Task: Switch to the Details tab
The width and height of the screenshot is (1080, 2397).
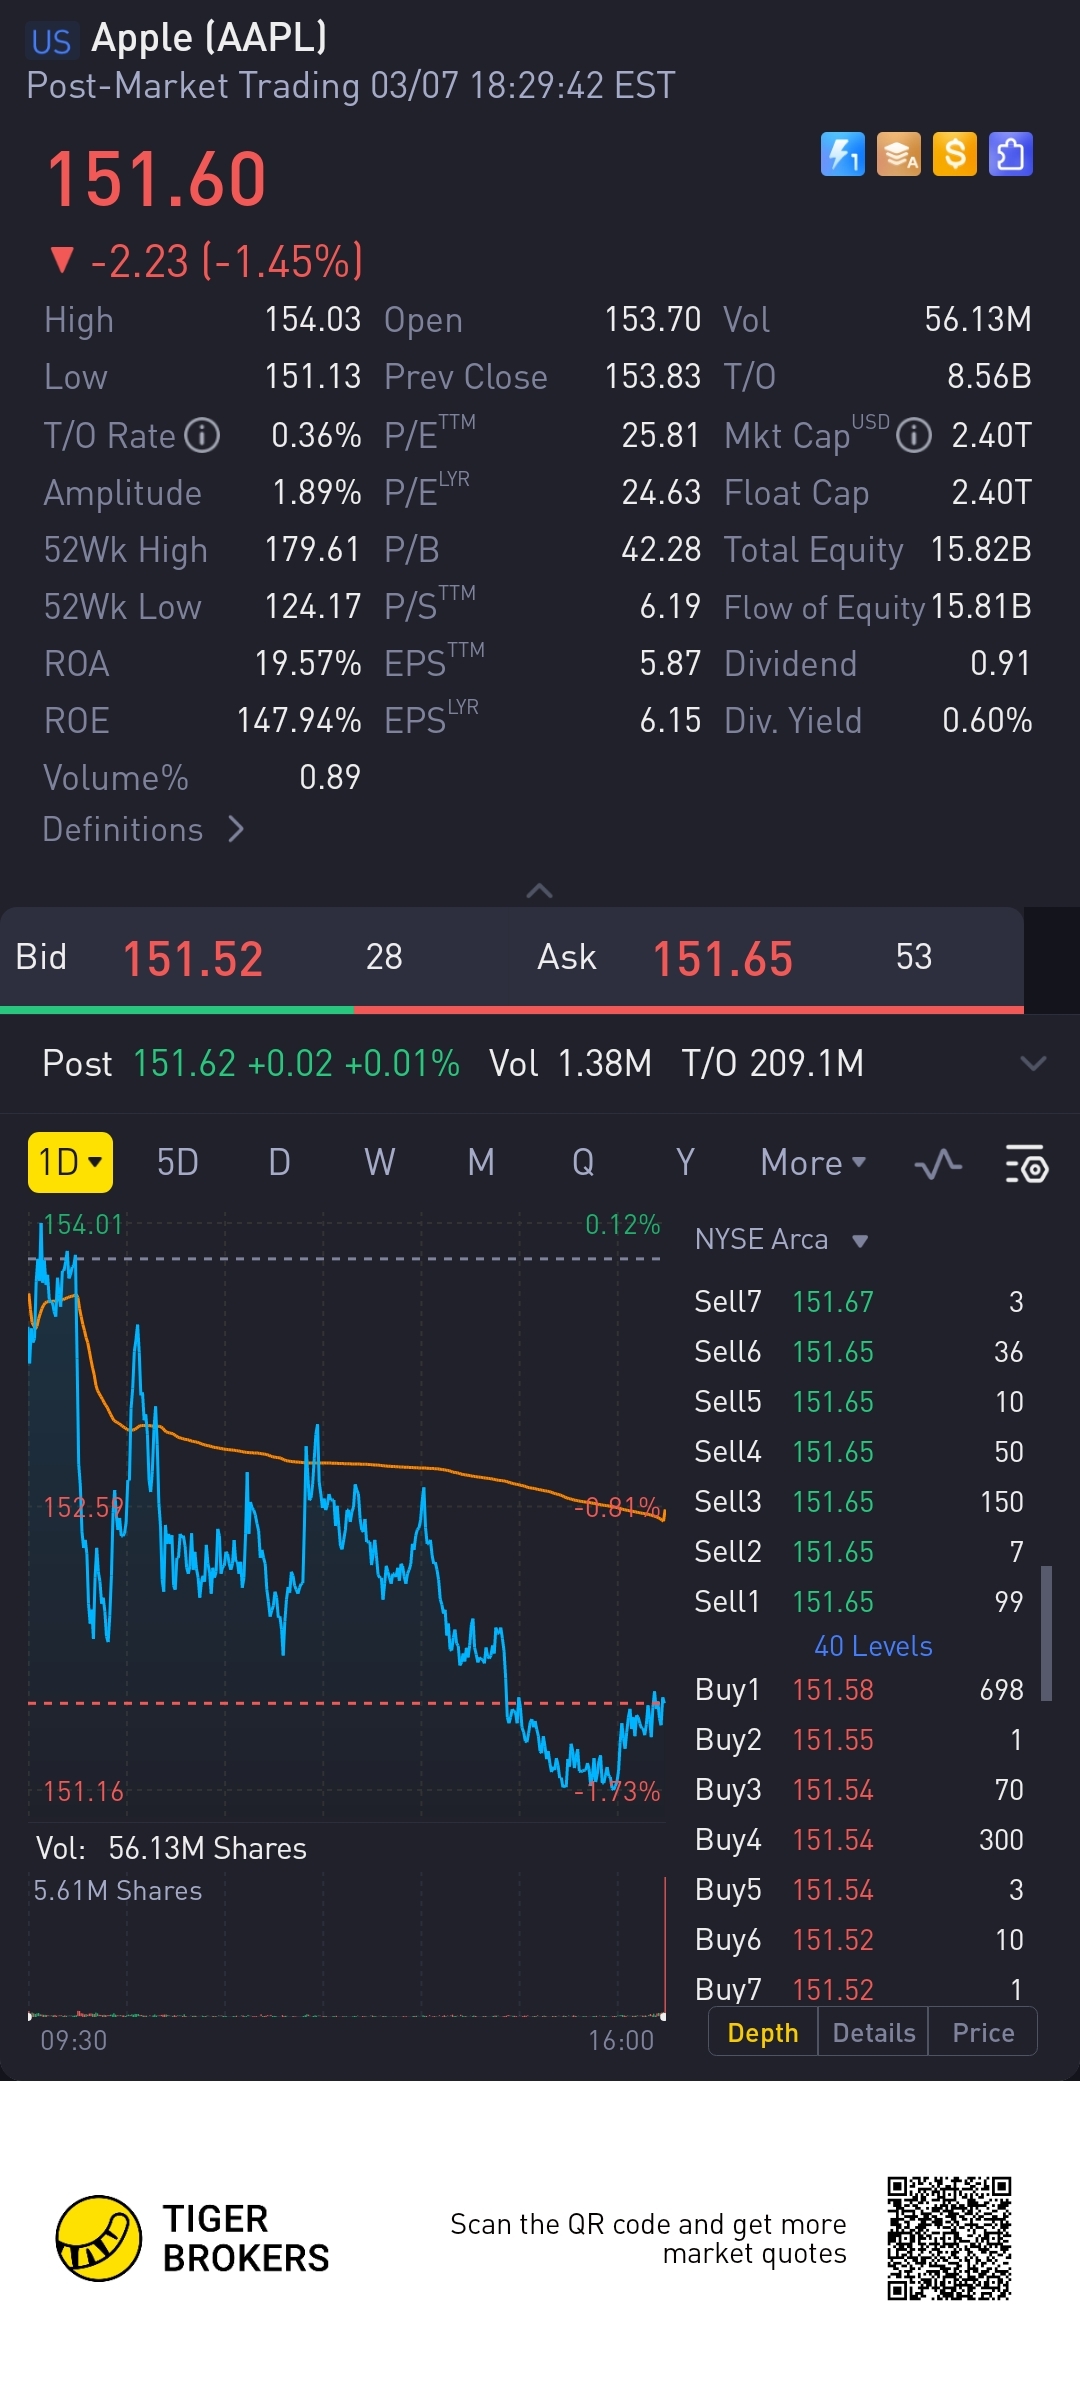Action: point(873,2033)
